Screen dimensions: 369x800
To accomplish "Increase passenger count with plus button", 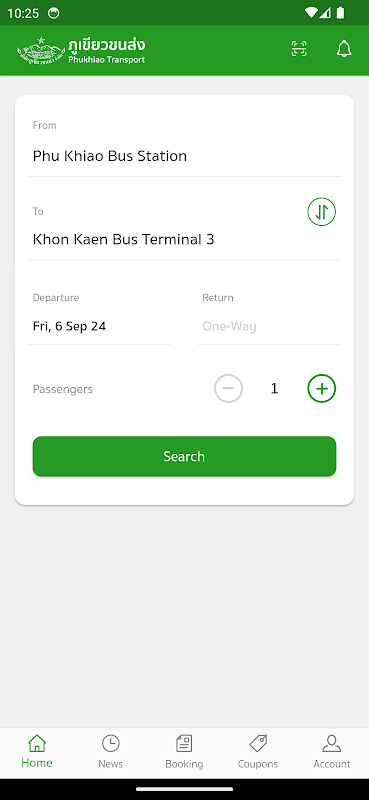I will (x=322, y=389).
